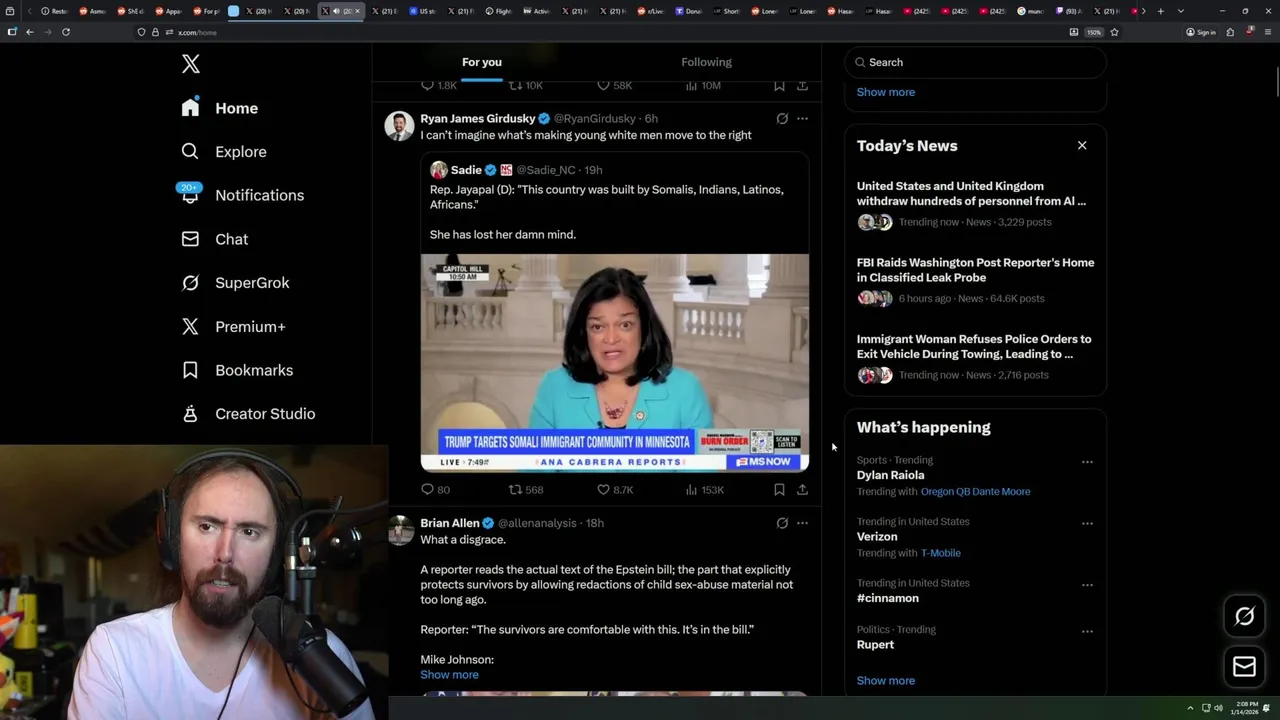Screen dimensions: 1280x720
Task: View analytics showing 153K views
Action: tap(704, 490)
